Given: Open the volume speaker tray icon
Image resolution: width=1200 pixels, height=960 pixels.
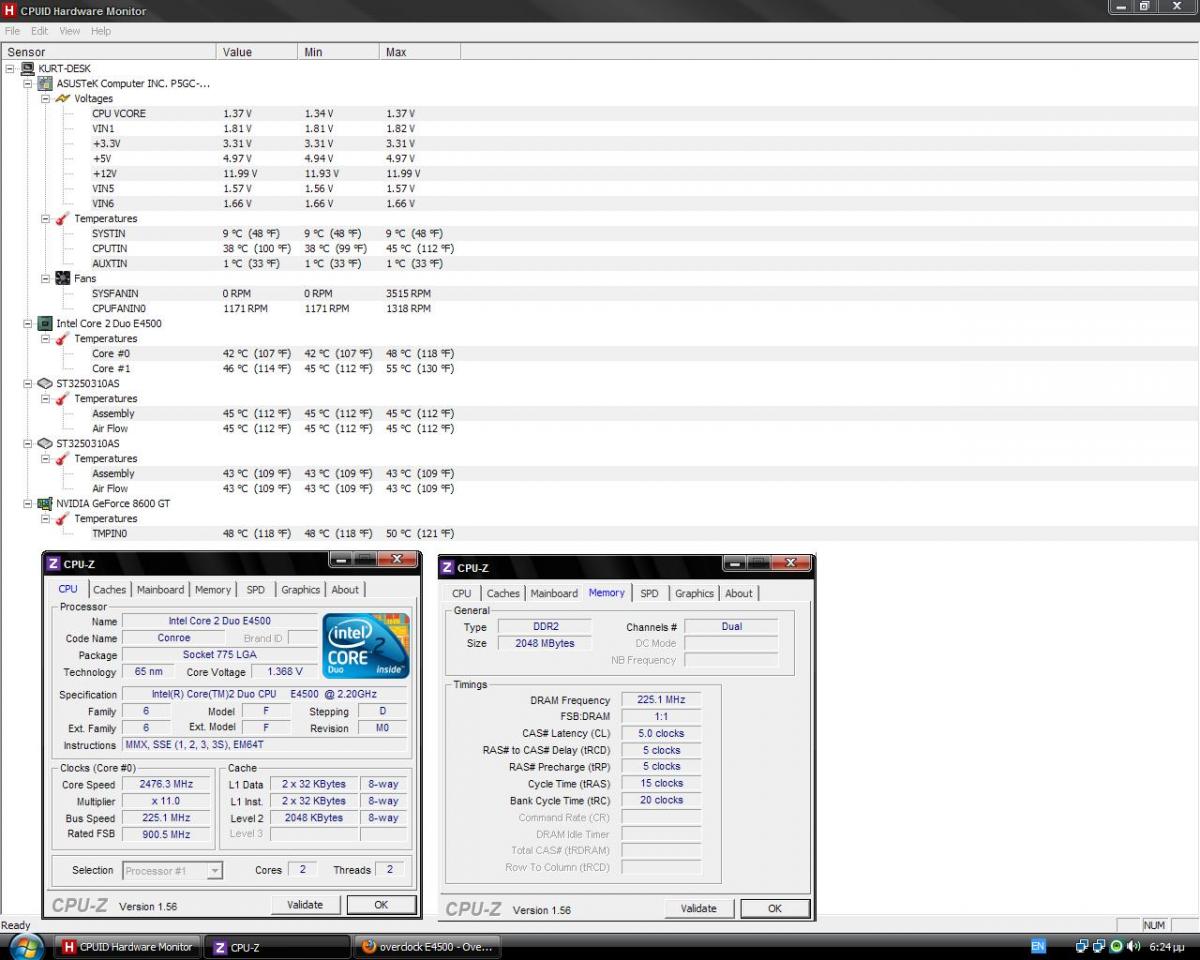Looking at the screenshot, I should click(1133, 946).
